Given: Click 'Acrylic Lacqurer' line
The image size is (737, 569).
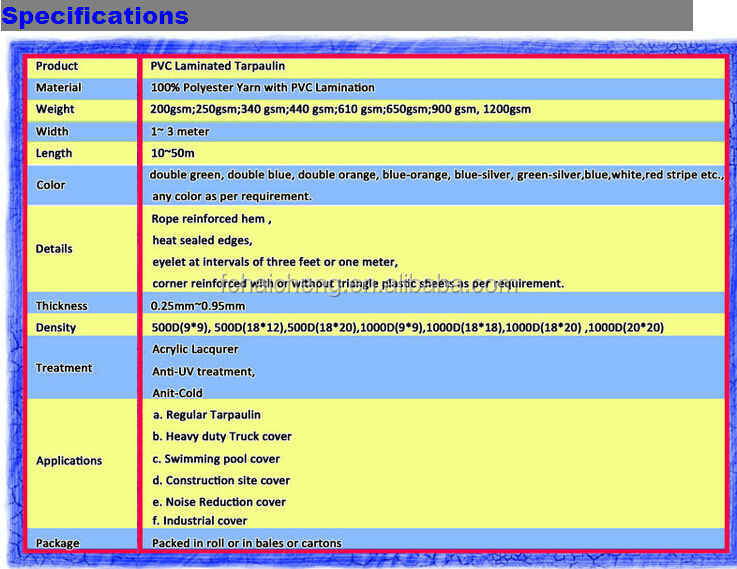Looking at the screenshot, I should click(x=195, y=350).
